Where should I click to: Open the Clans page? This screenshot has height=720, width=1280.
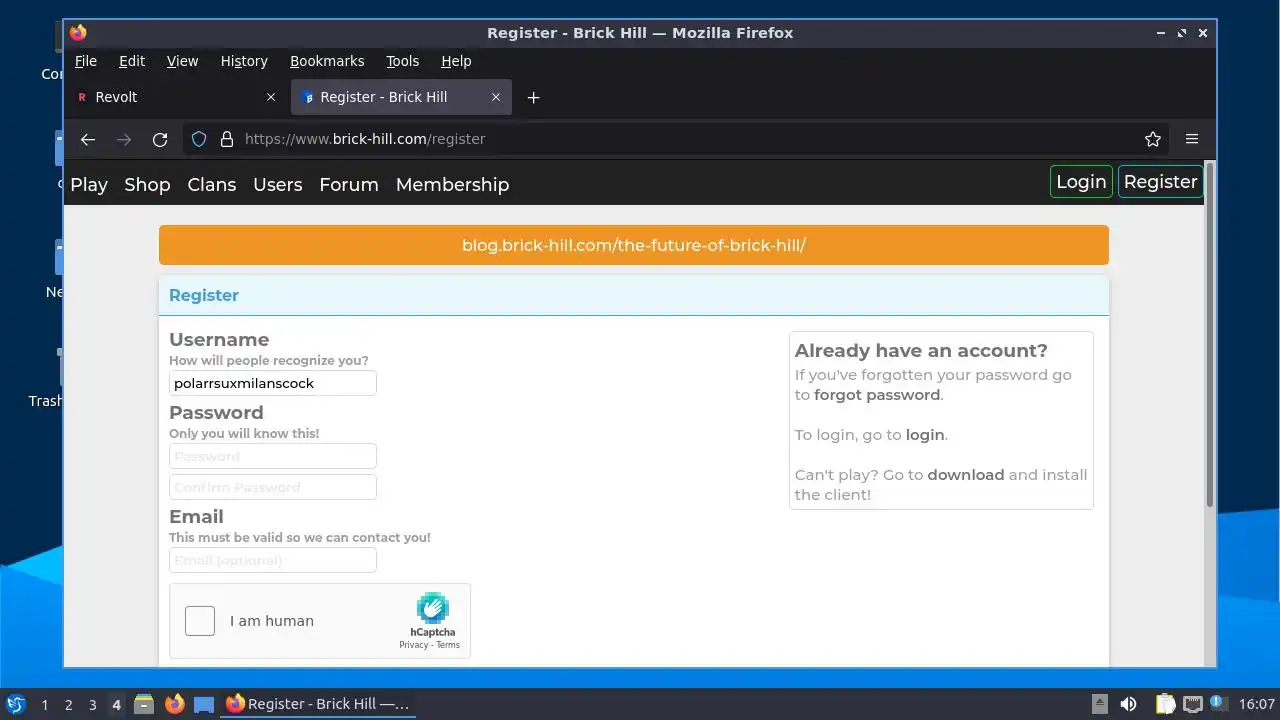coord(212,184)
